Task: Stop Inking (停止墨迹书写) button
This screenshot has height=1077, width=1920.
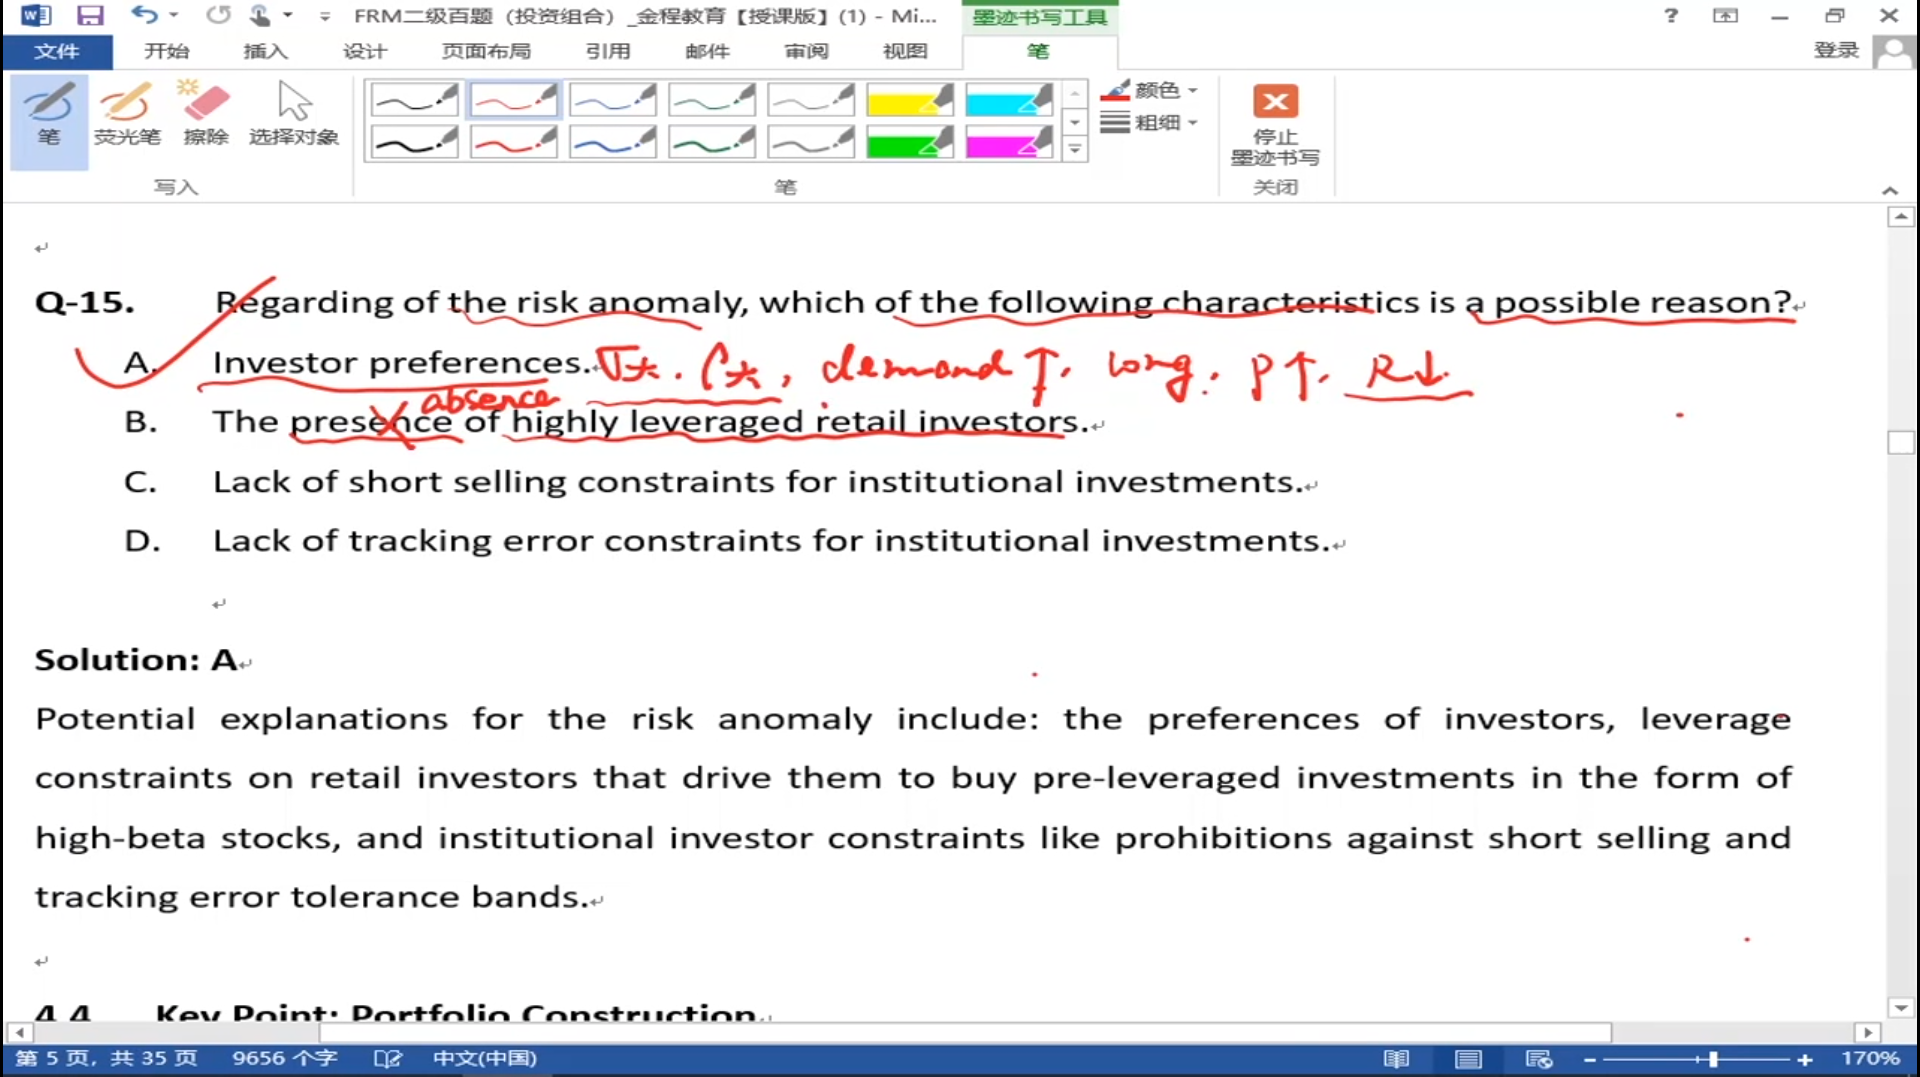Action: tap(1275, 124)
